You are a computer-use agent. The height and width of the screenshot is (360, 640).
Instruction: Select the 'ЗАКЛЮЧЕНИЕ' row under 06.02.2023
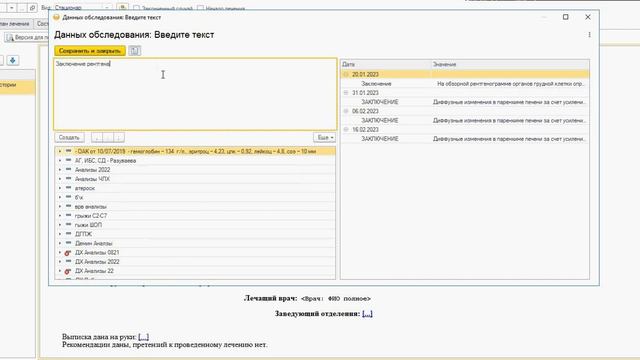click(465, 120)
